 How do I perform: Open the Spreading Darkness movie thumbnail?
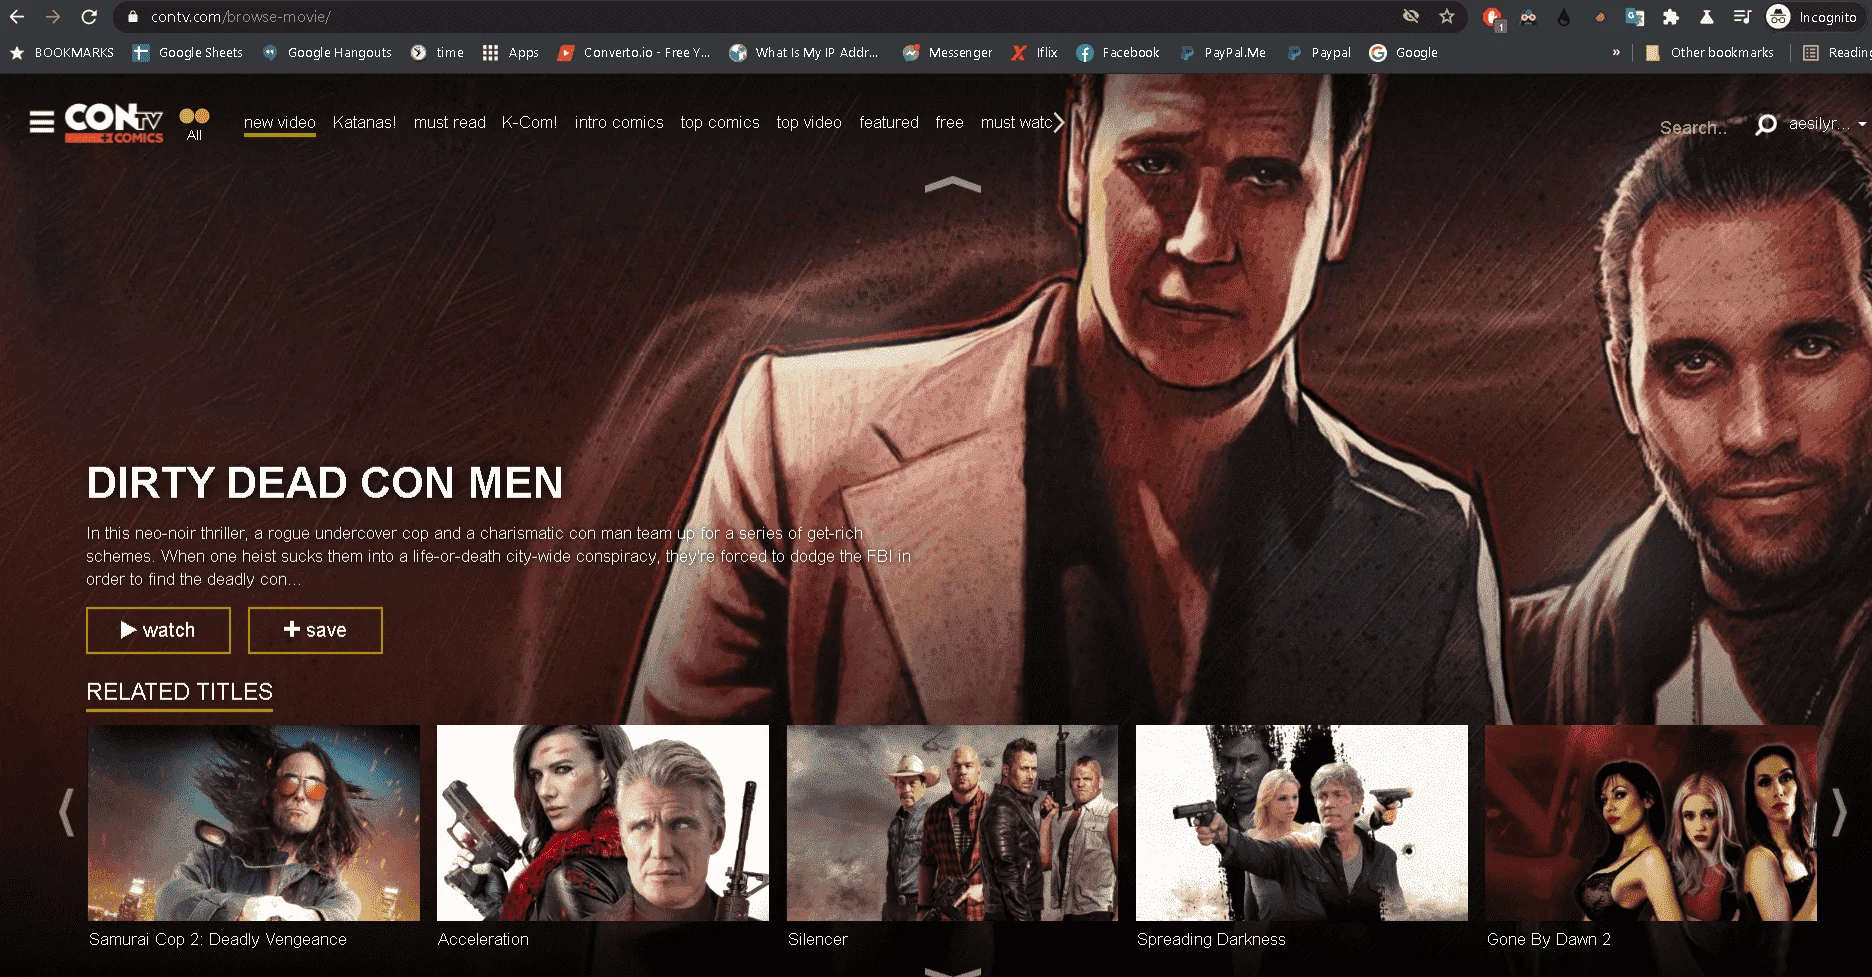[x=1302, y=823]
